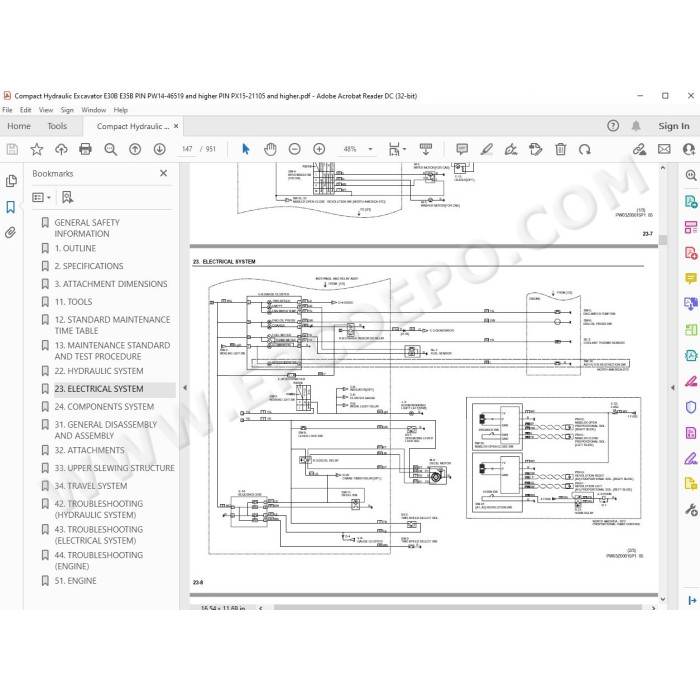This screenshot has width=700, height=700.
Task: Click the stamp tool icon
Action: pos(536,149)
